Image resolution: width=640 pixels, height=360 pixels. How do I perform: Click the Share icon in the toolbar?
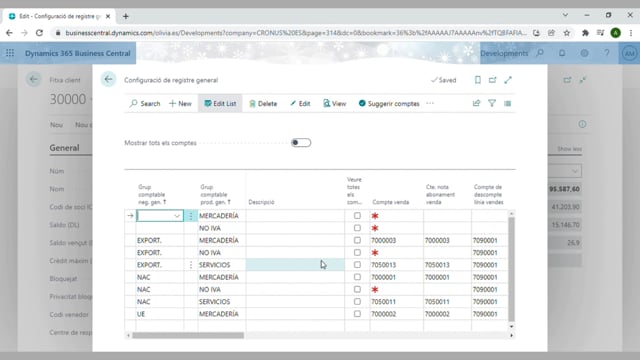click(476, 103)
